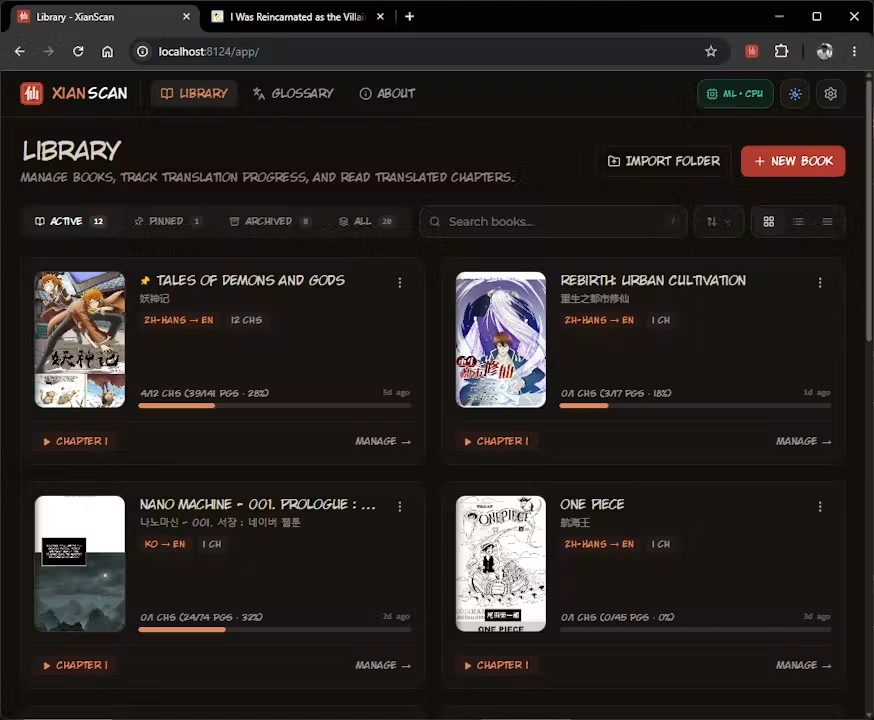Open Nano Machine cover thumbnail

(x=80, y=563)
